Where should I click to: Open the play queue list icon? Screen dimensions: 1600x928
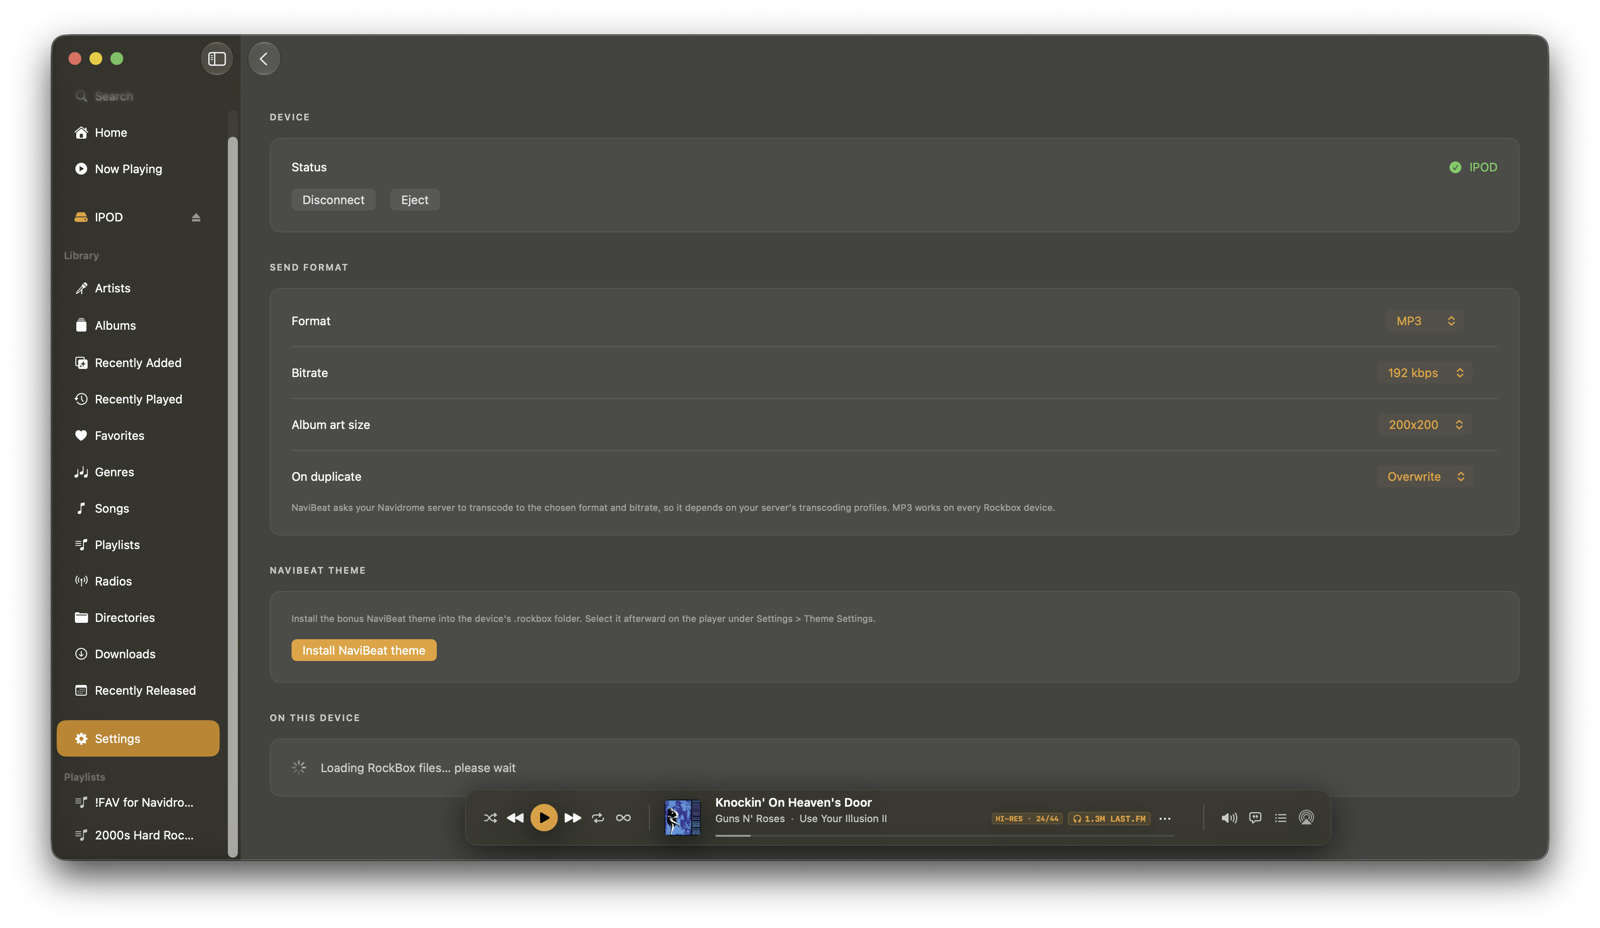[1281, 818]
